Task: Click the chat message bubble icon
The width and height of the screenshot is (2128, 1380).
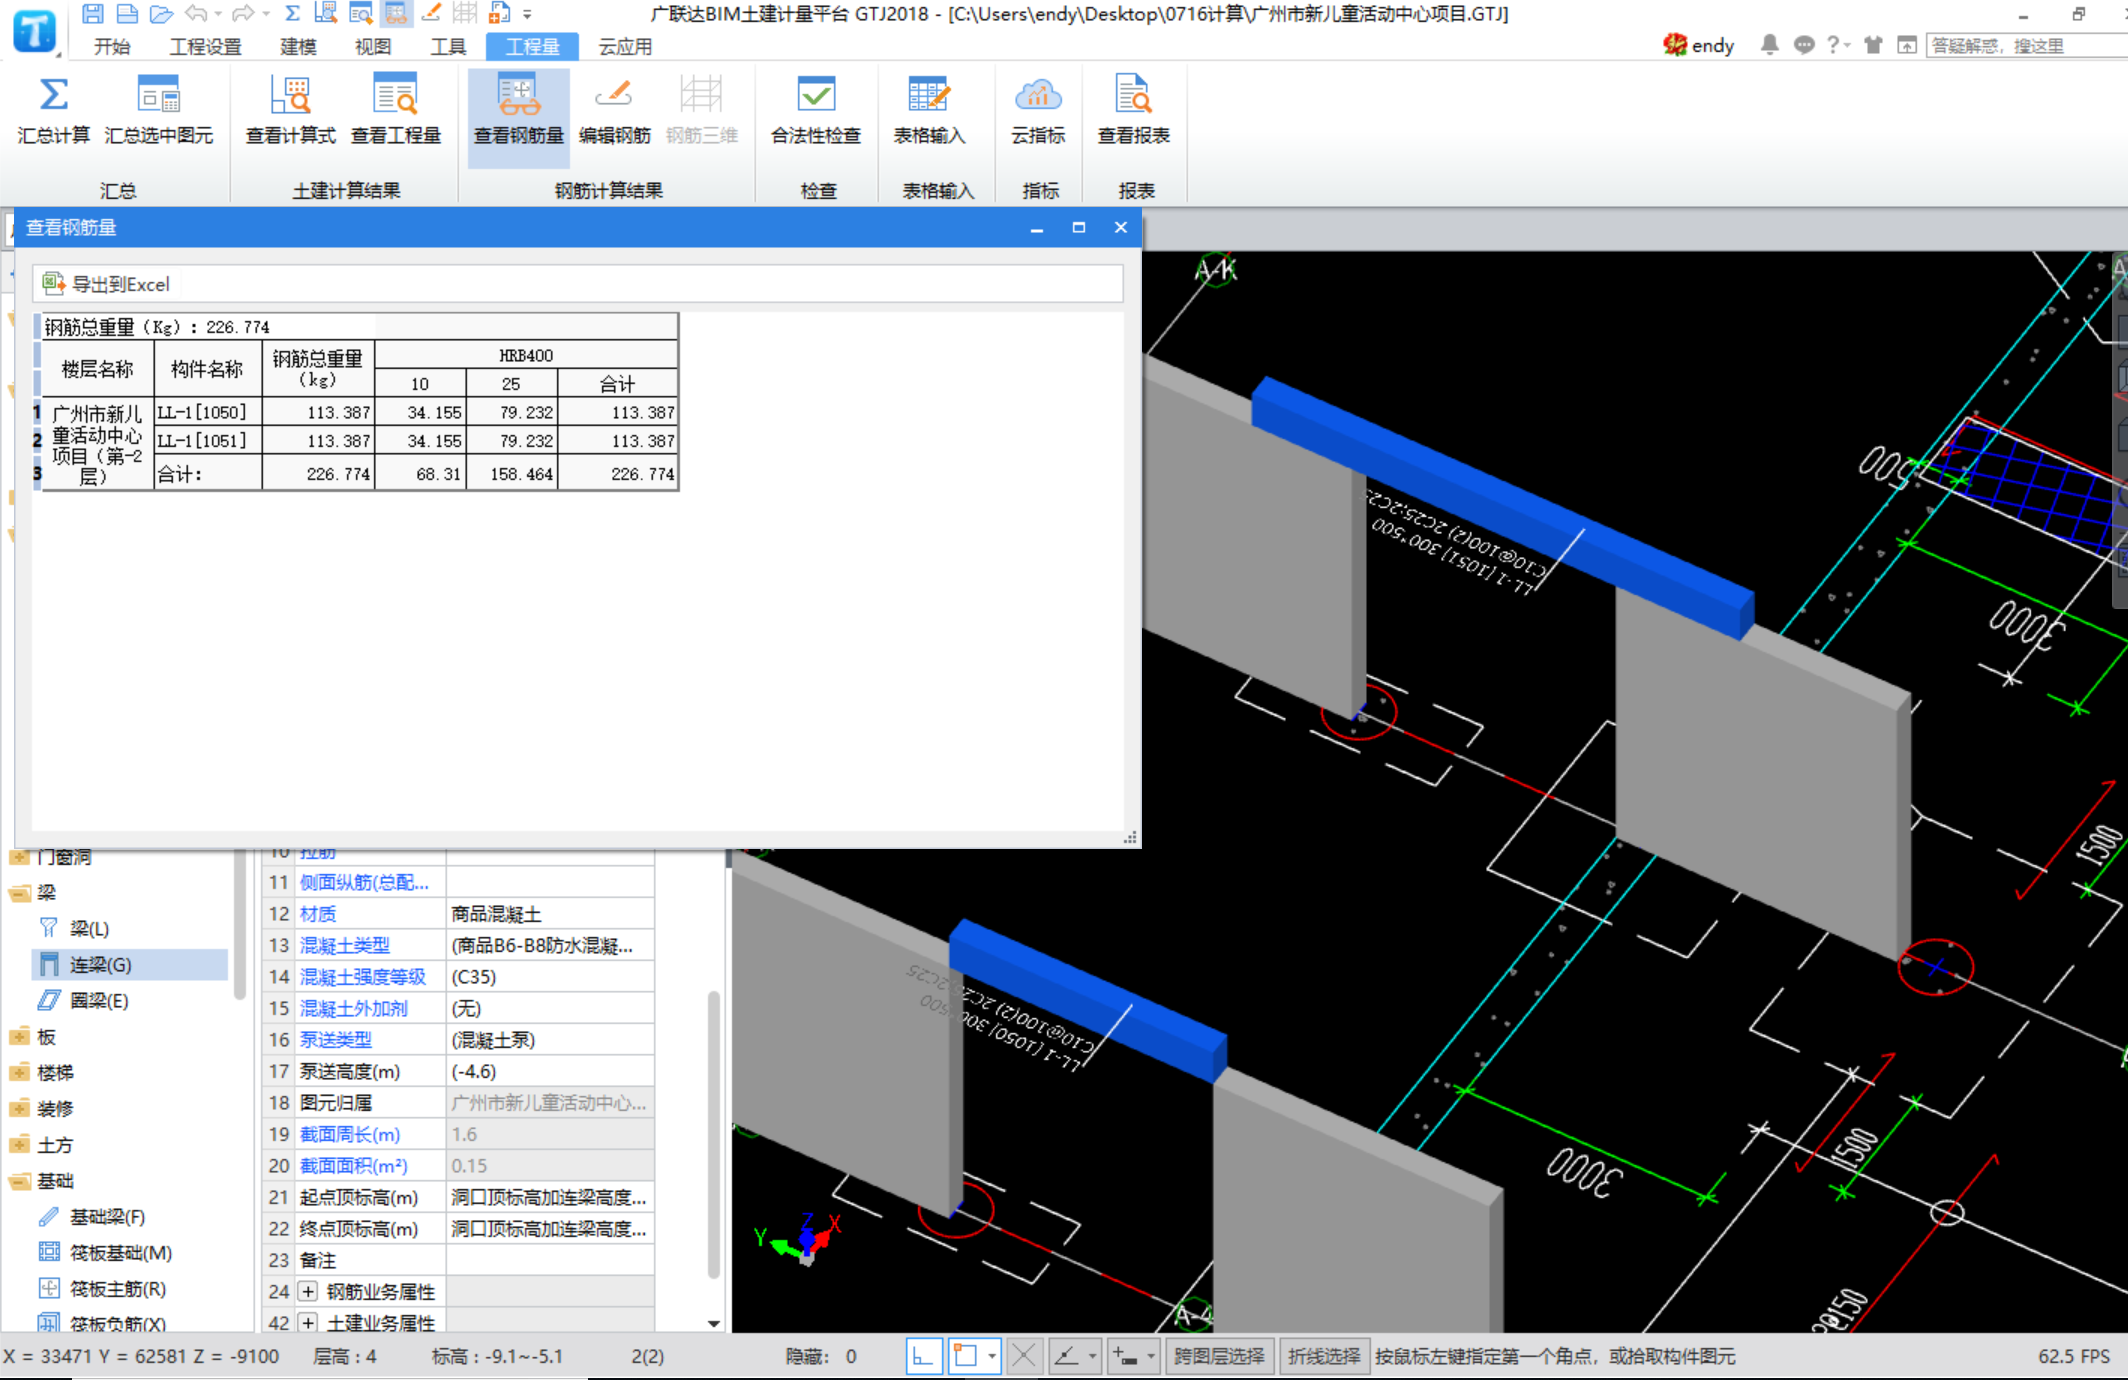Action: tap(1804, 45)
